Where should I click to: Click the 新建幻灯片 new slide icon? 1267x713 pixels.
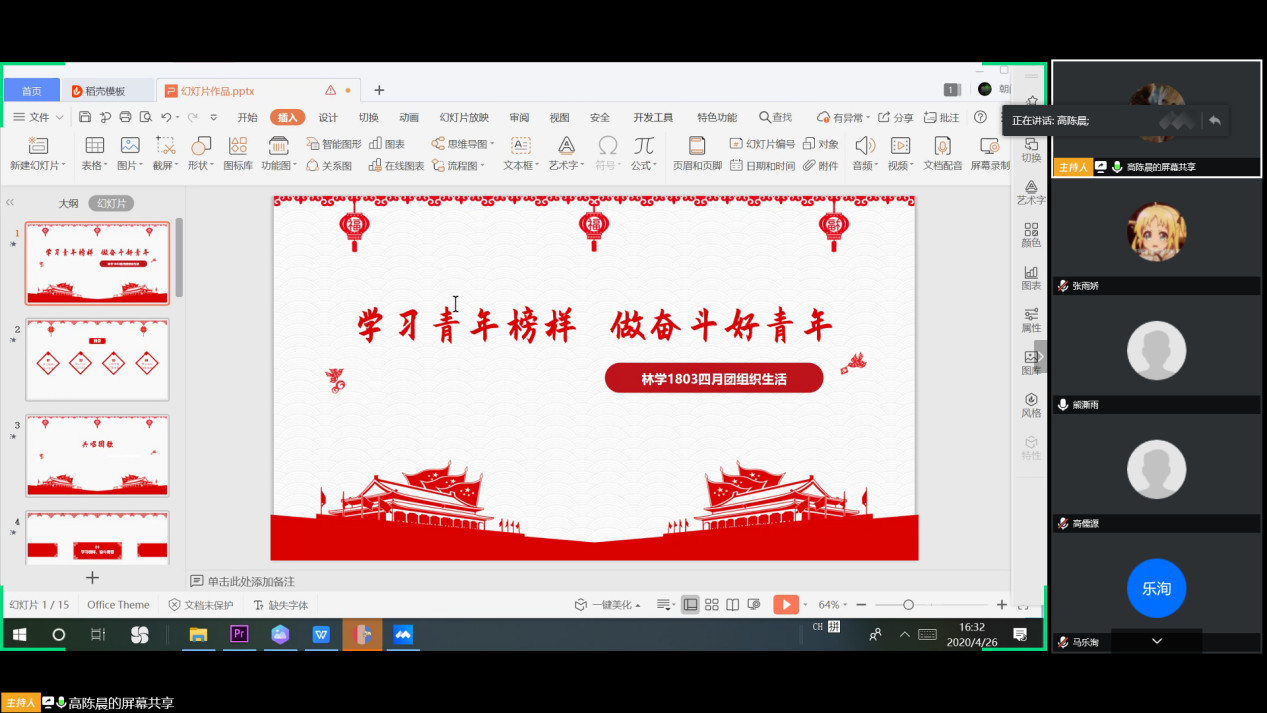[38, 146]
